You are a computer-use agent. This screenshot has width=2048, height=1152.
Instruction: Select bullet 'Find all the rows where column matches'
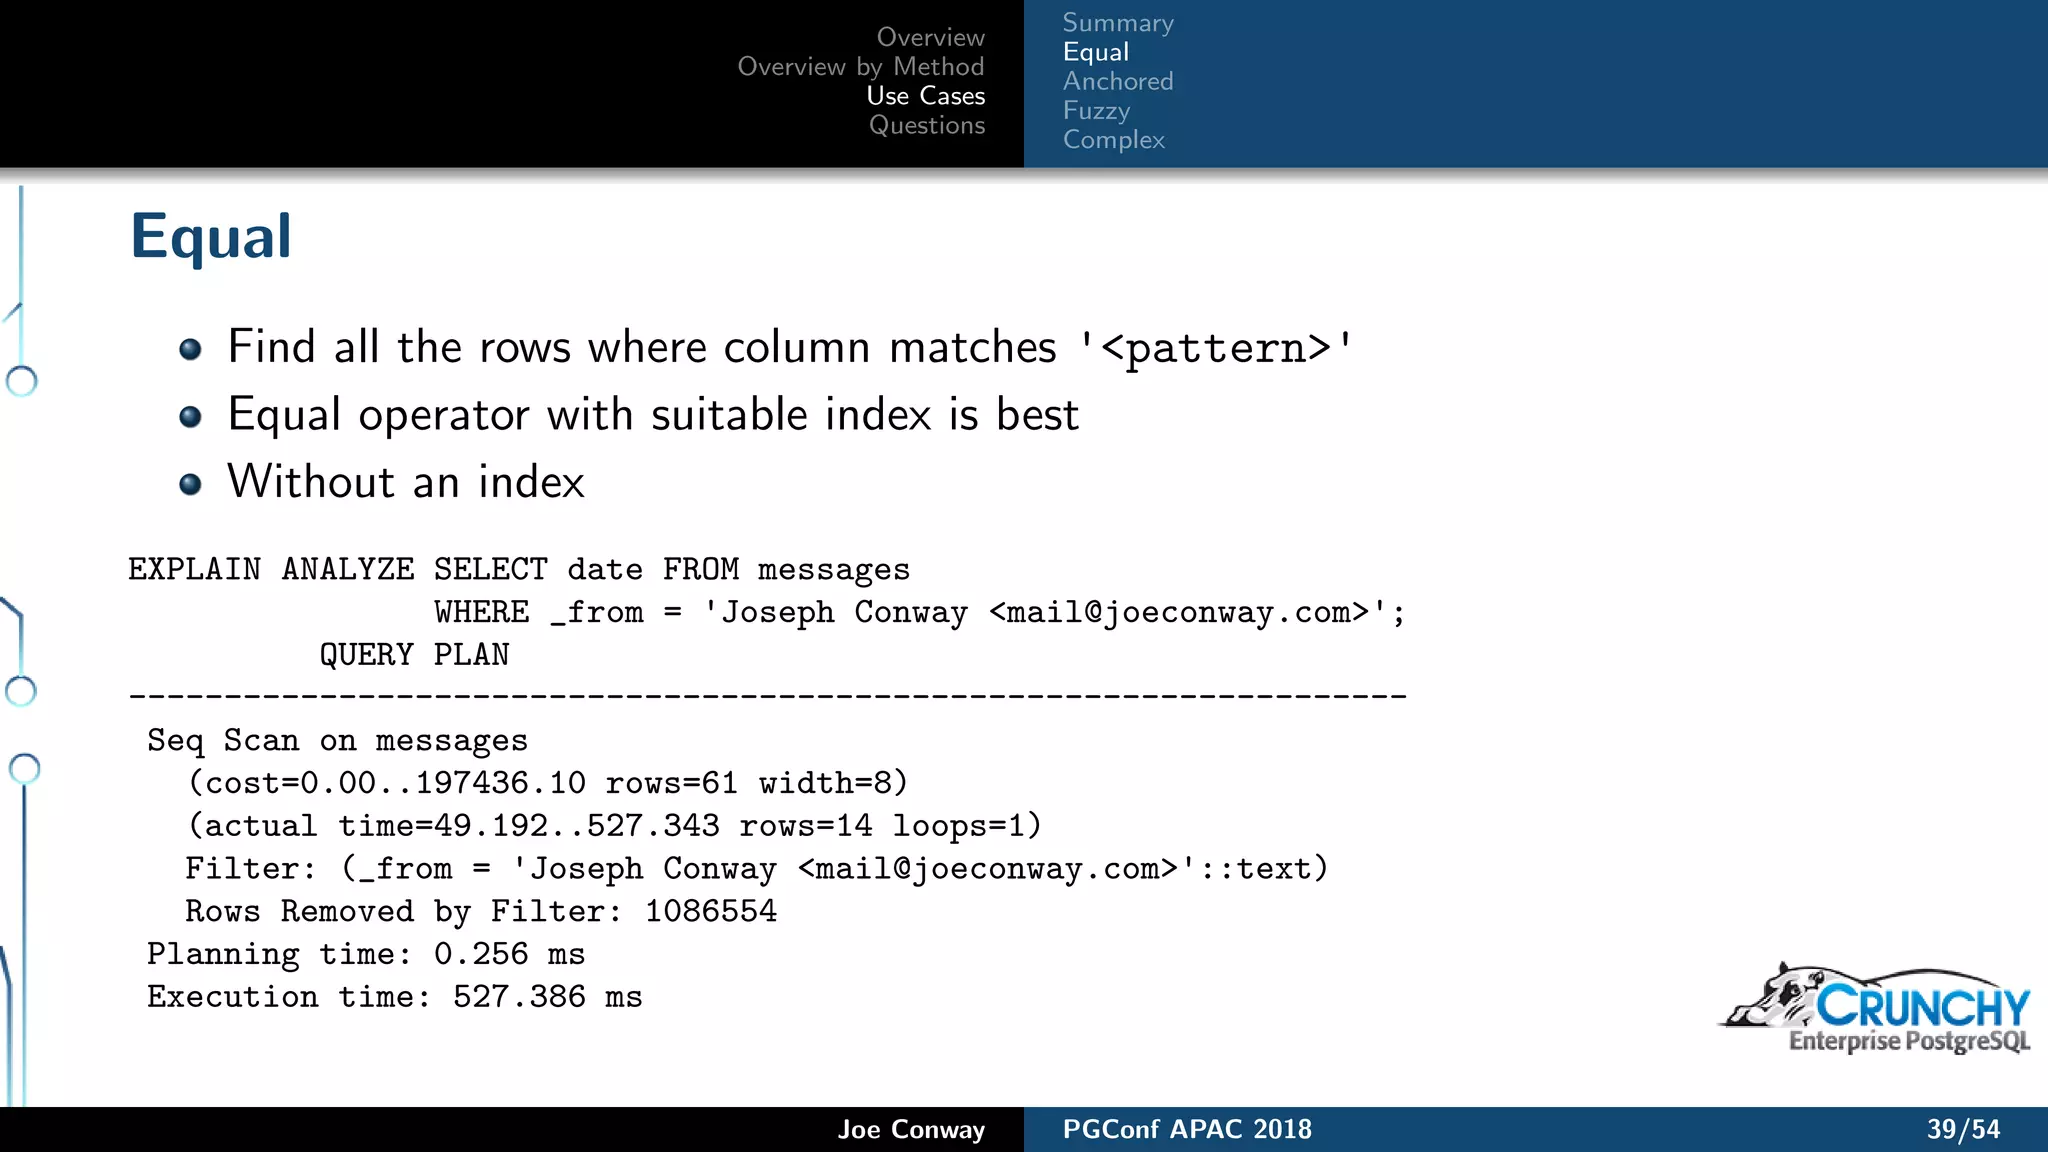coord(790,347)
